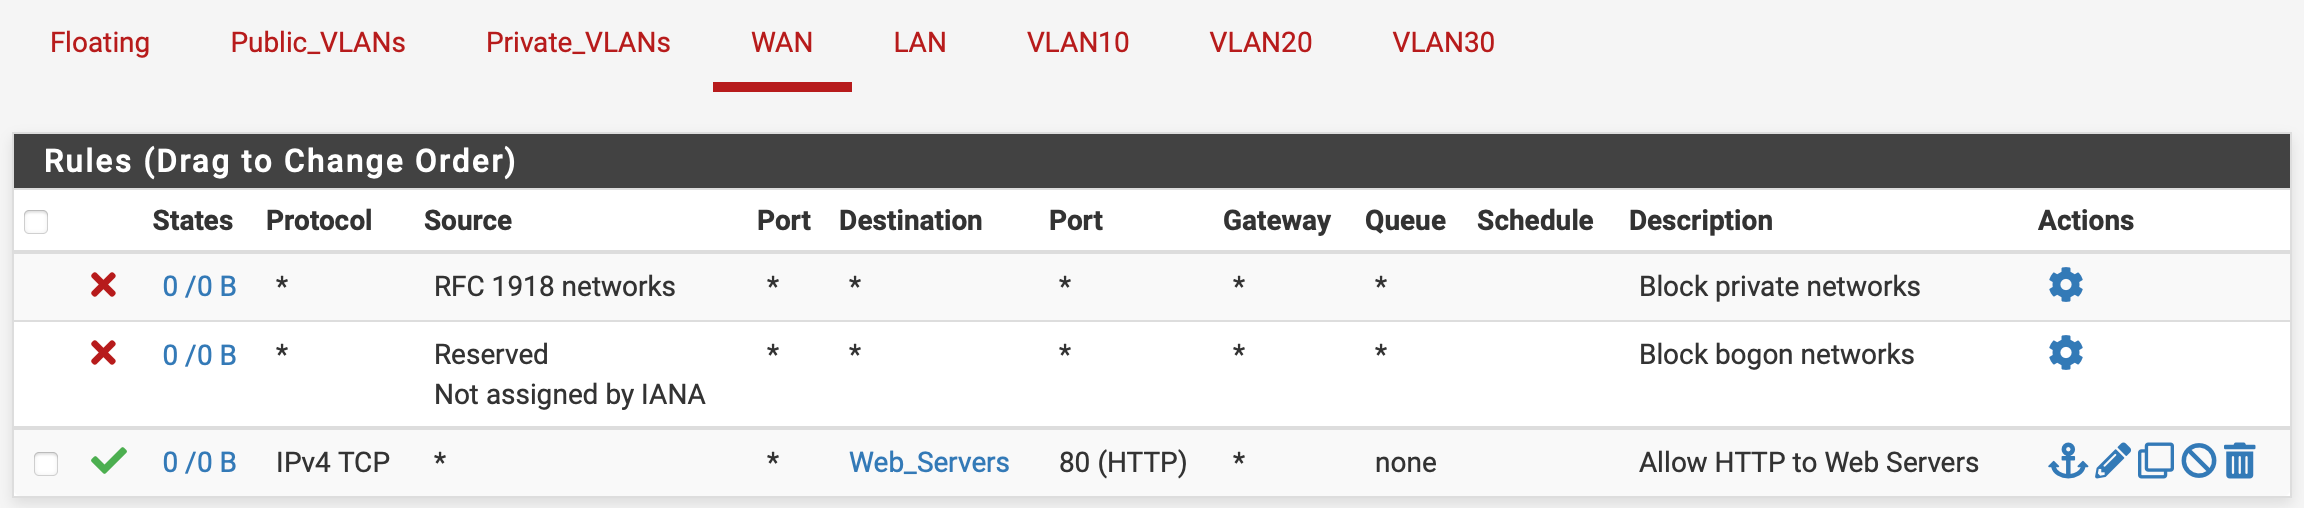Screen dimensions: 2304x508
Task: Open gear settings for Block private networks
Action: [x=2065, y=285]
